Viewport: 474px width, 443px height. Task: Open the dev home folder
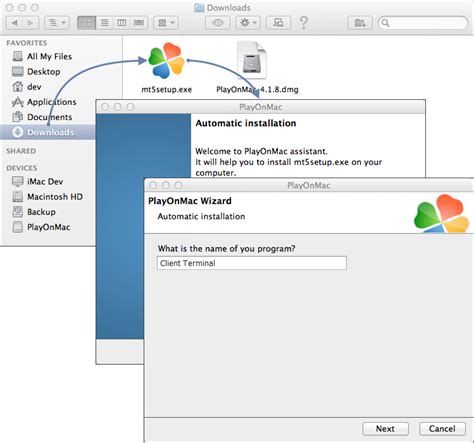pos(34,87)
